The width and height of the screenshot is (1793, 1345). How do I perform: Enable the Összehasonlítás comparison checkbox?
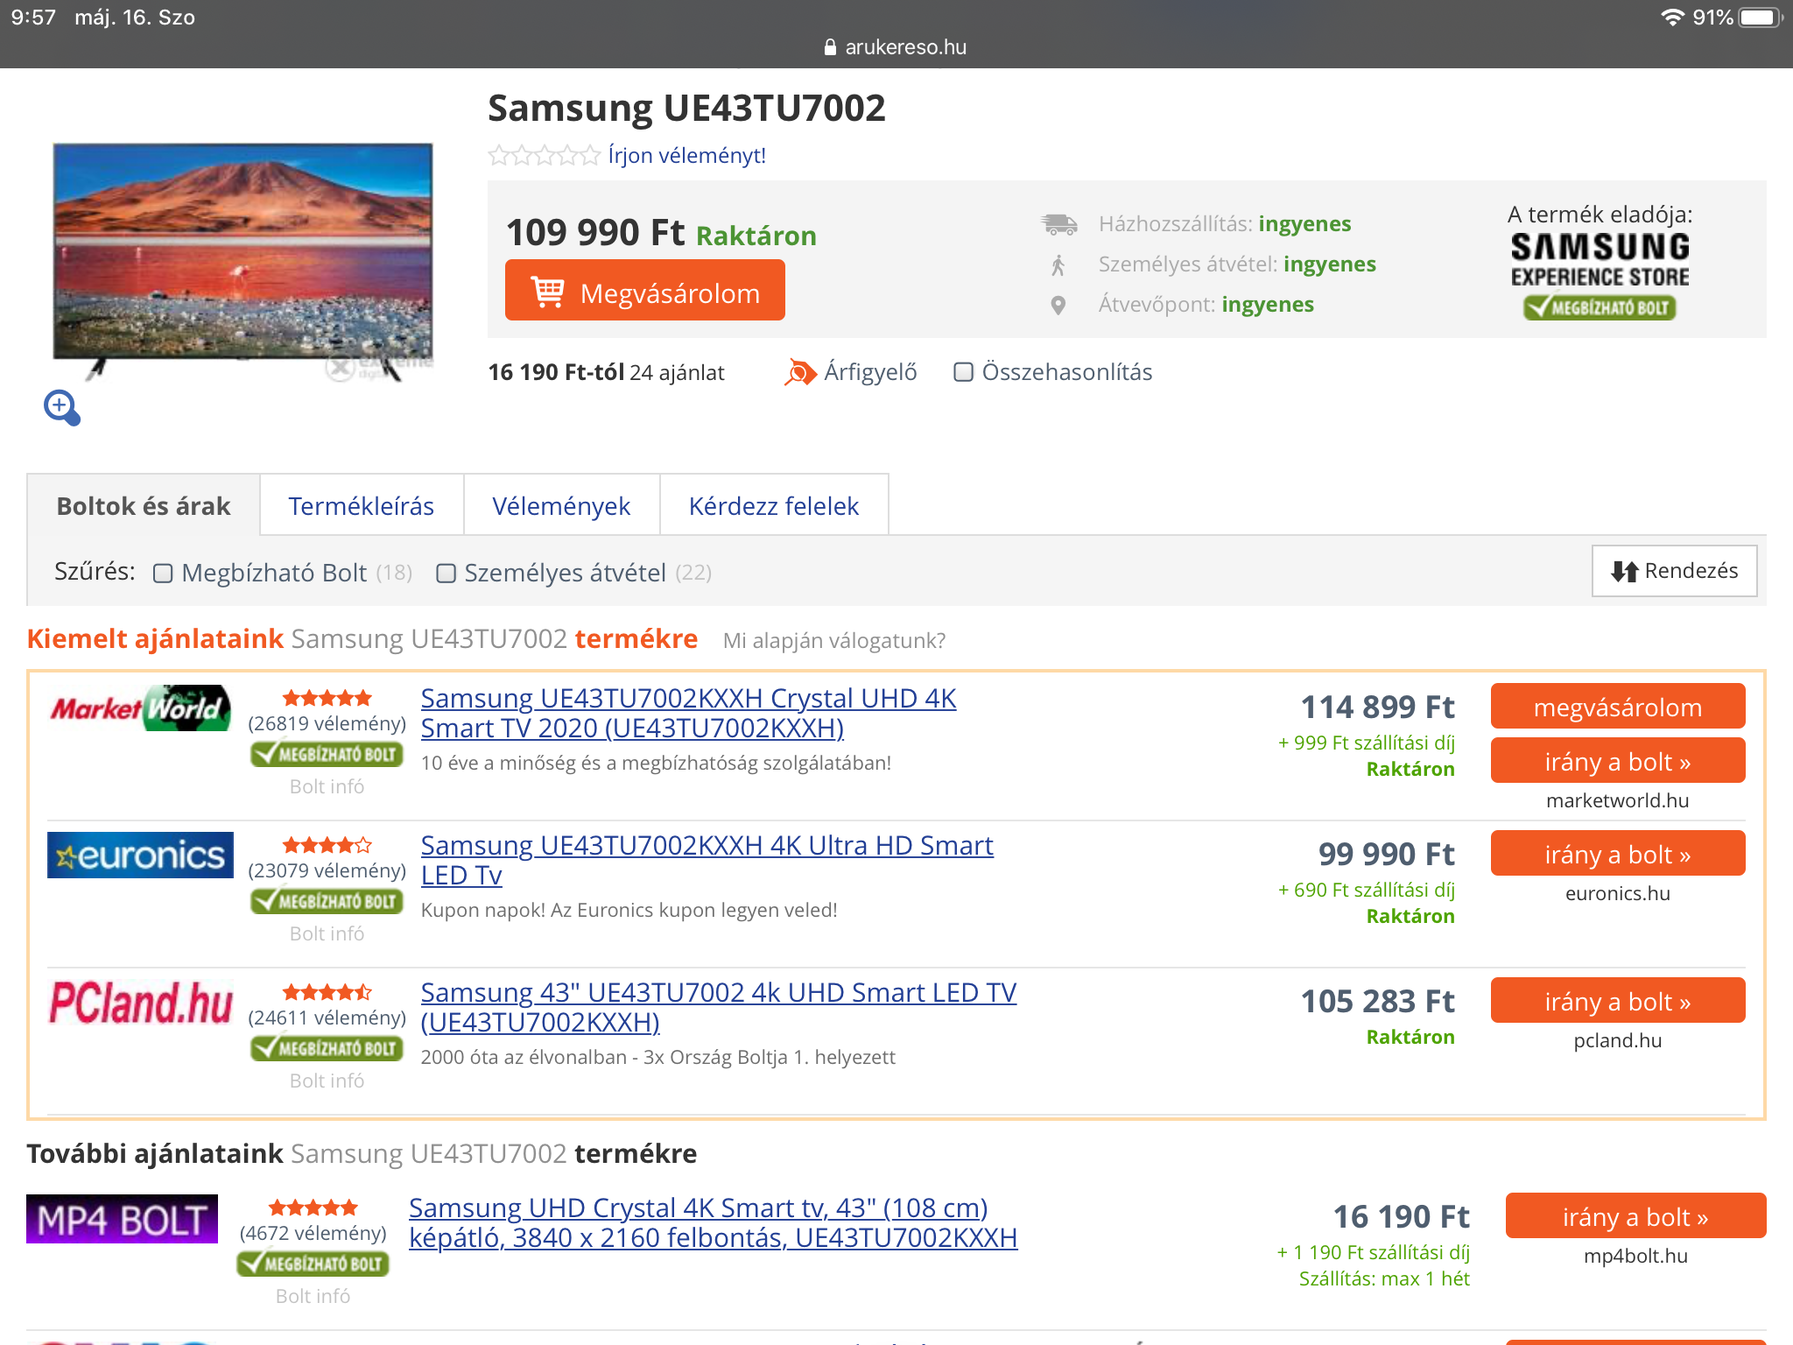pos(963,372)
